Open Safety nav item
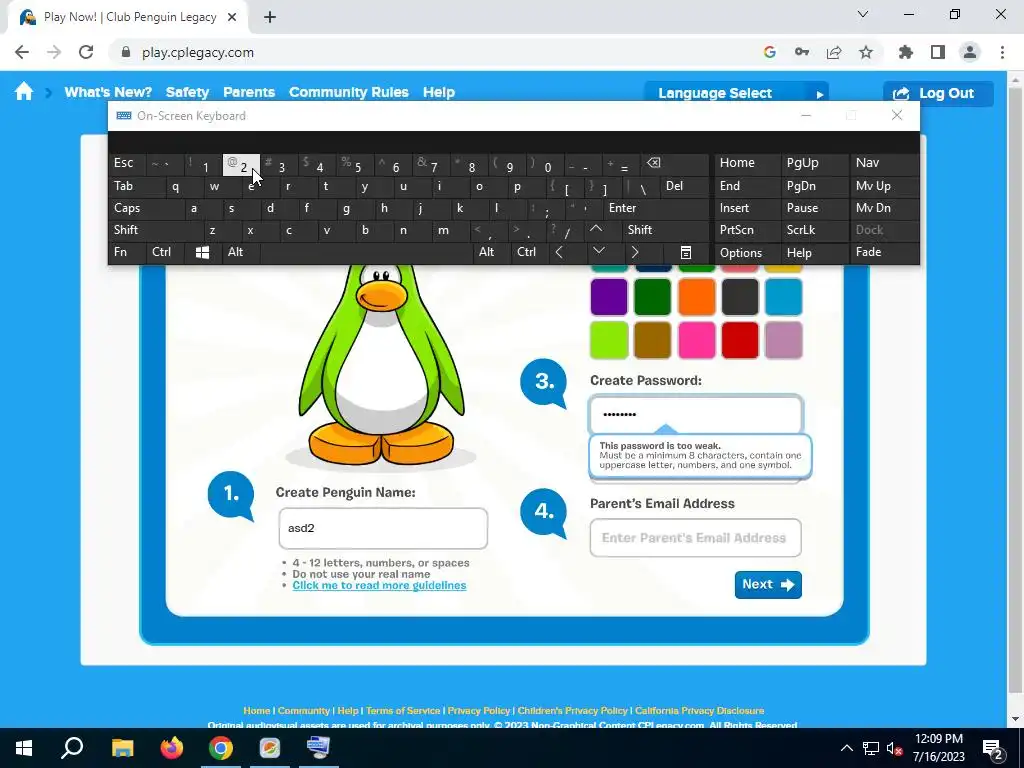Image resolution: width=1024 pixels, height=768 pixels. 187,92
